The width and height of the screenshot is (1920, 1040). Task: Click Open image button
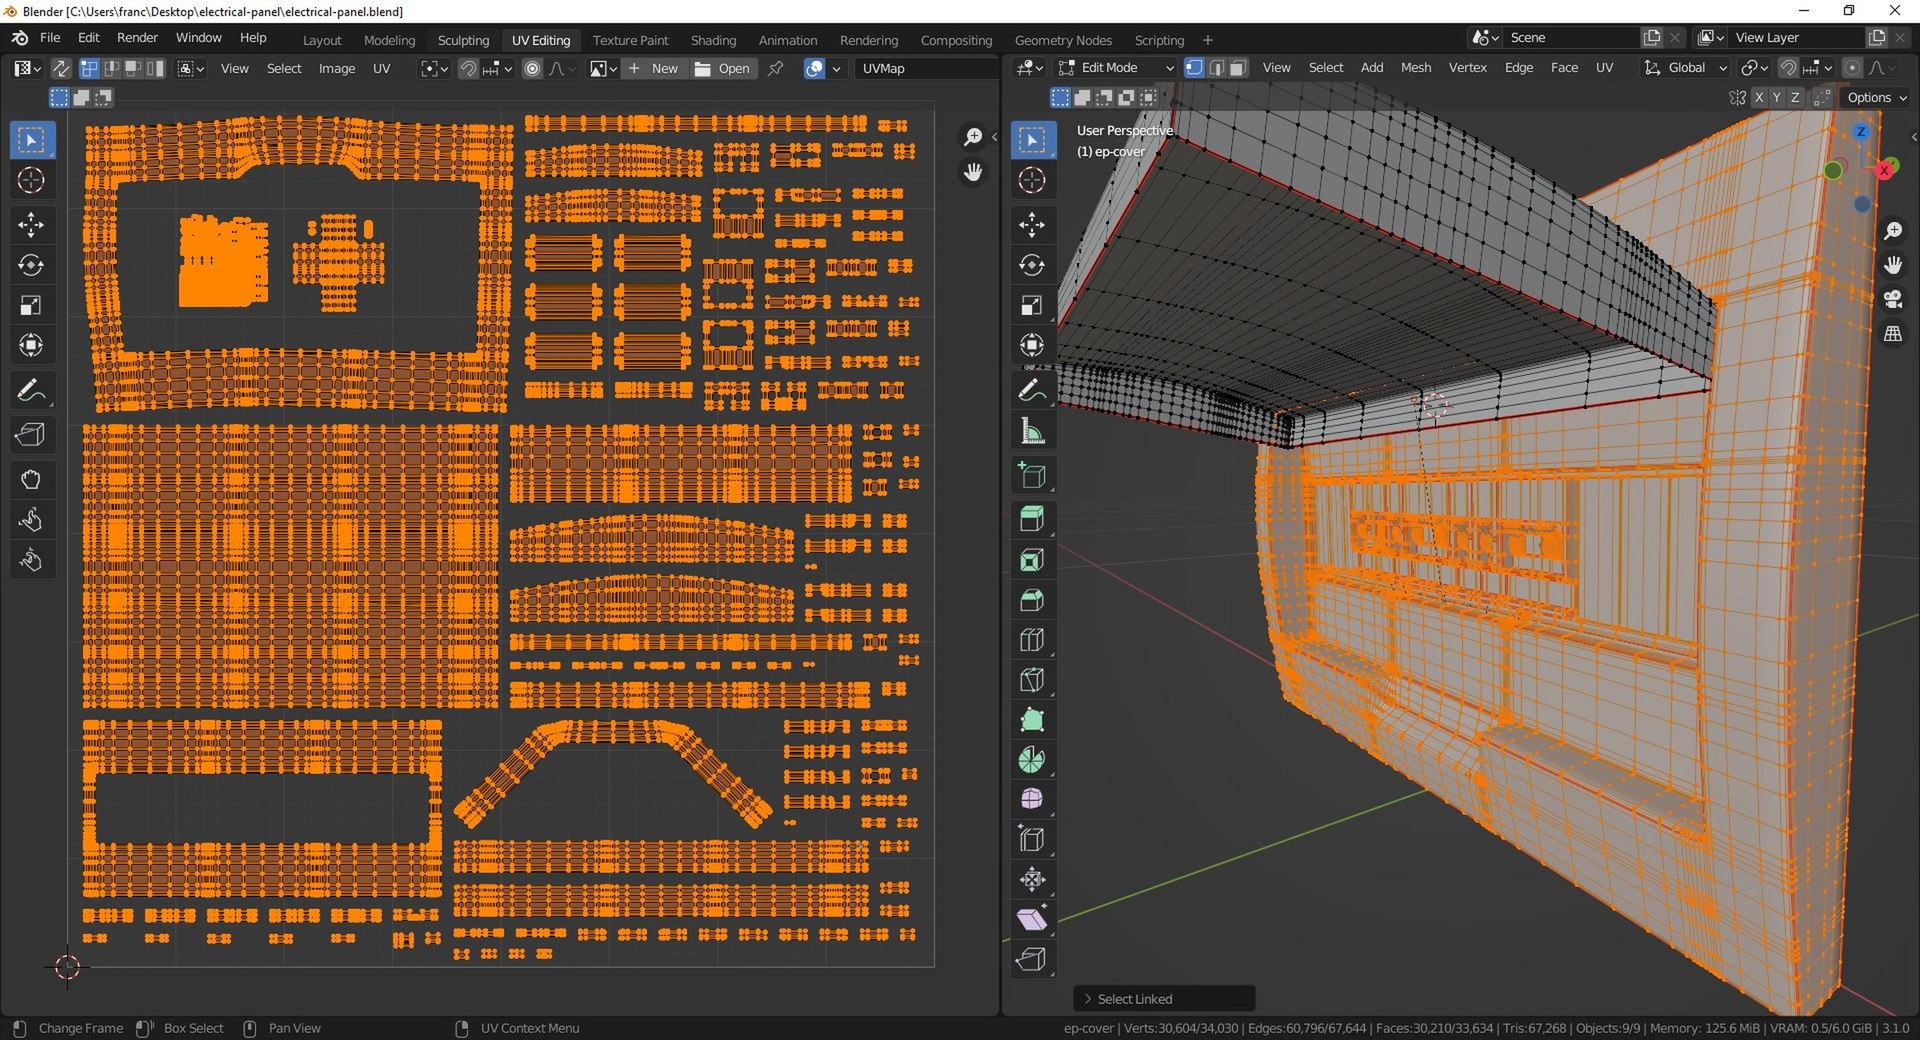723,69
